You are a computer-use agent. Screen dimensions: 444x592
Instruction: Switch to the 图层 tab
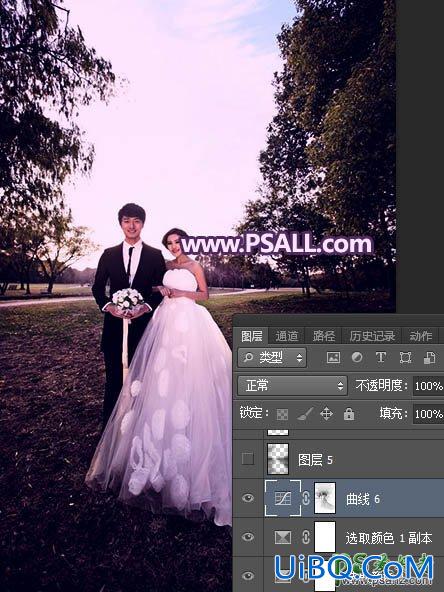coord(251,336)
